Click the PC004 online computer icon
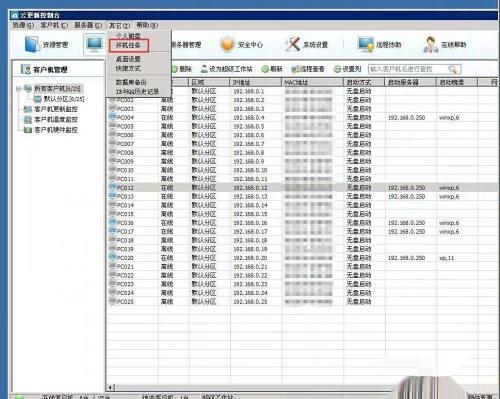500x399 pixels. pyautogui.click(x=112, y=117)
